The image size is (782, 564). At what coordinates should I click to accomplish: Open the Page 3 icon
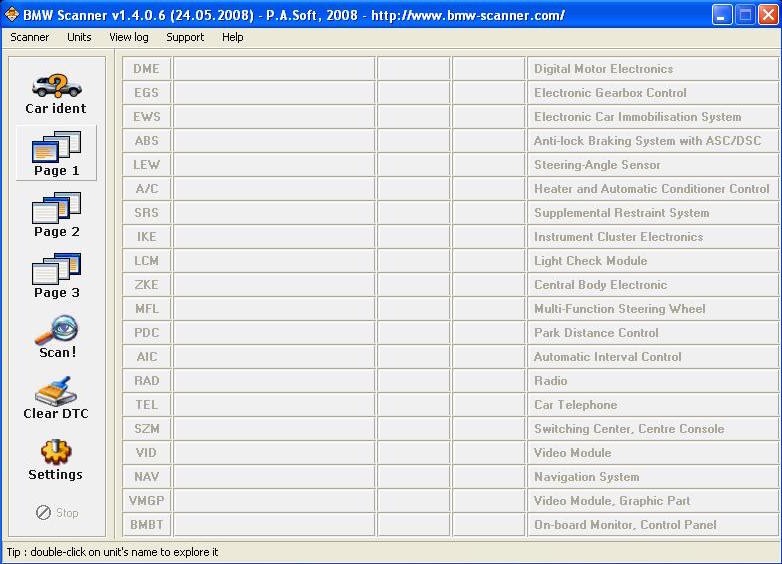pyautogui.click(x=56, y=268)
